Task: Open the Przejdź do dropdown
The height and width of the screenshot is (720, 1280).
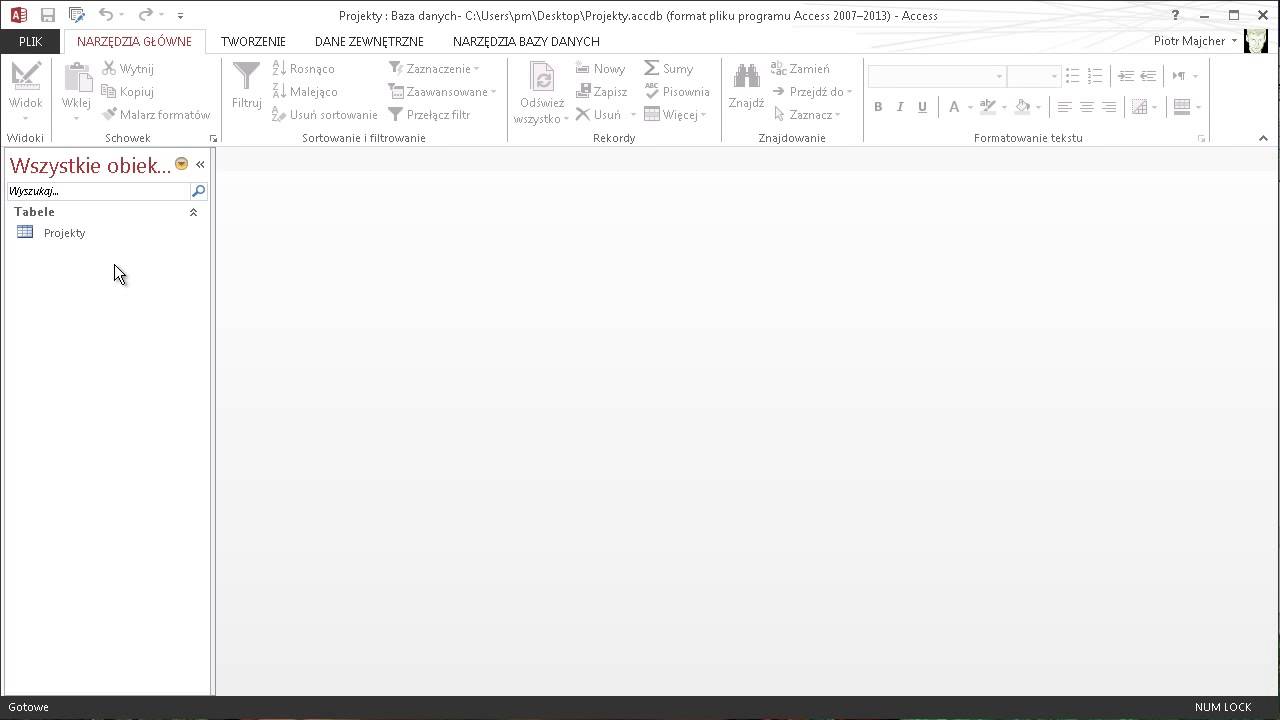Action: (812, 92)
